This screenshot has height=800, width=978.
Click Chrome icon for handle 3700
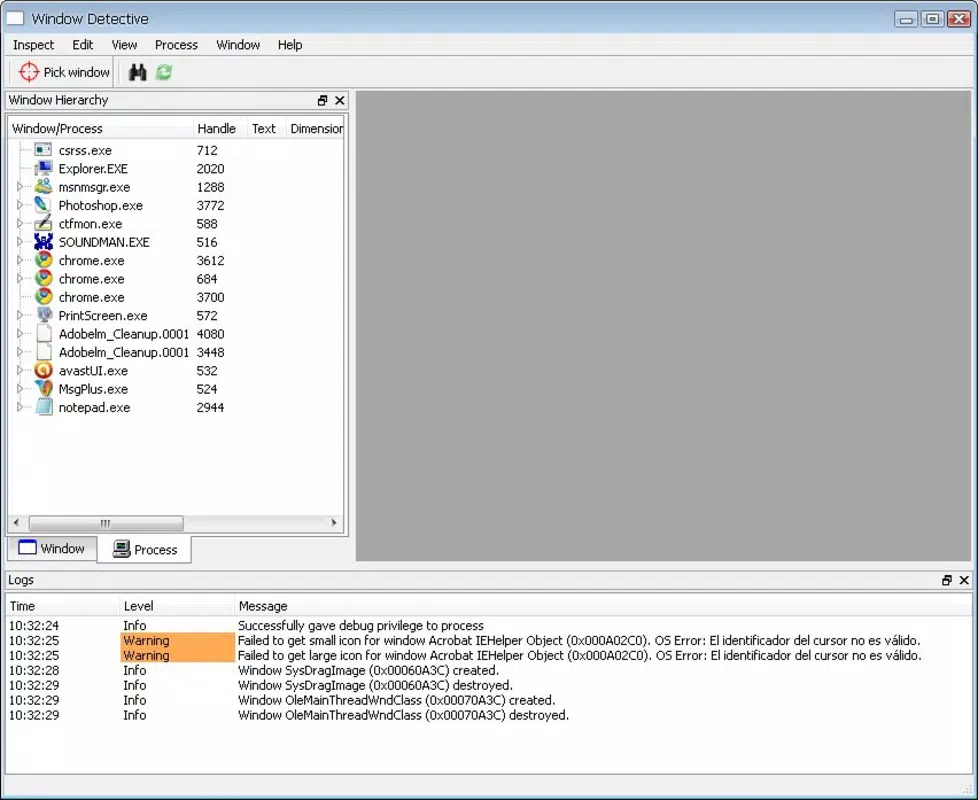pos(43,297)
